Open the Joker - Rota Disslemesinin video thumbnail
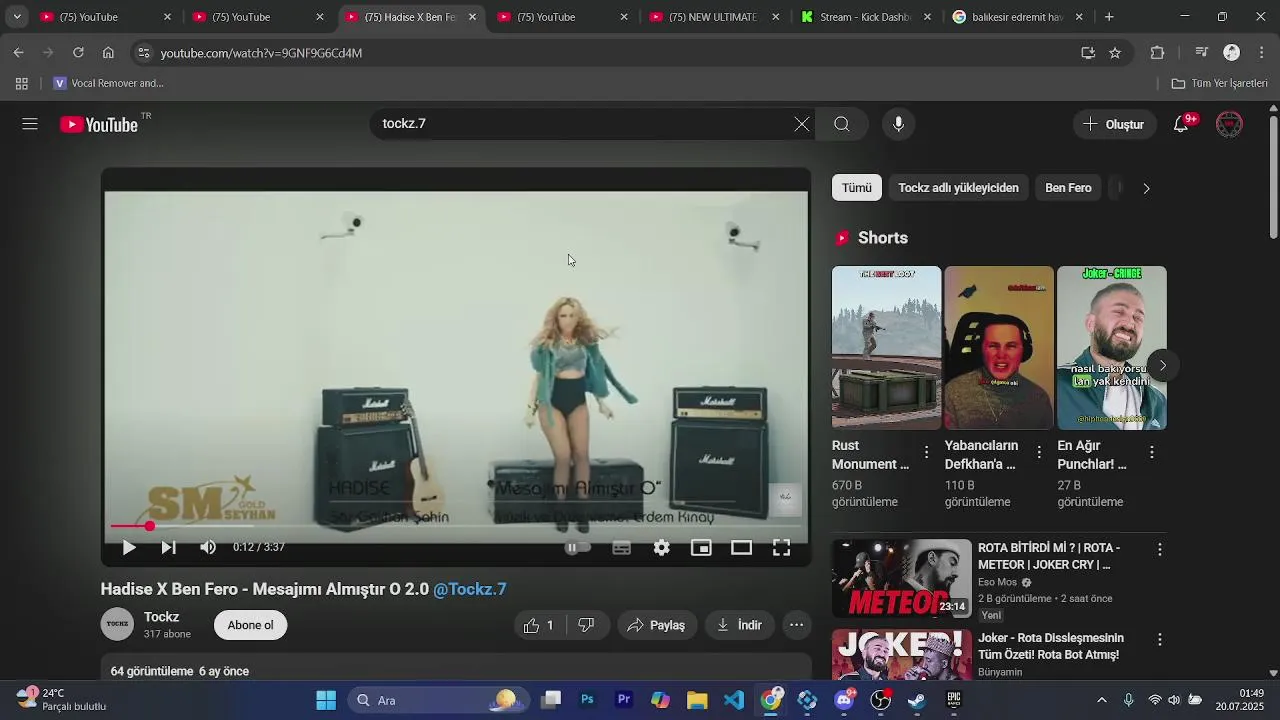Screen dimensions: 1280x720 pyautogui.click(x=902, y=655)
